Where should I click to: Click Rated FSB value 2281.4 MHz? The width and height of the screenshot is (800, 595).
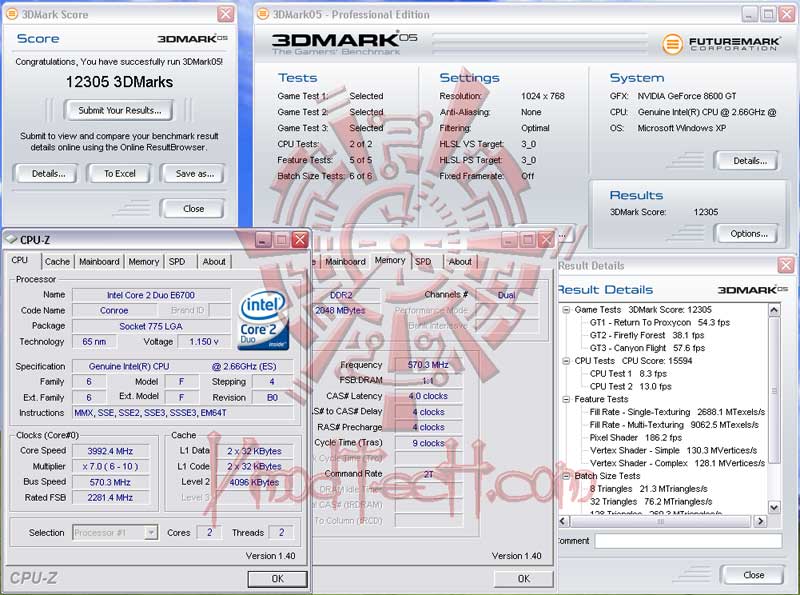click(x=110, y=498)
